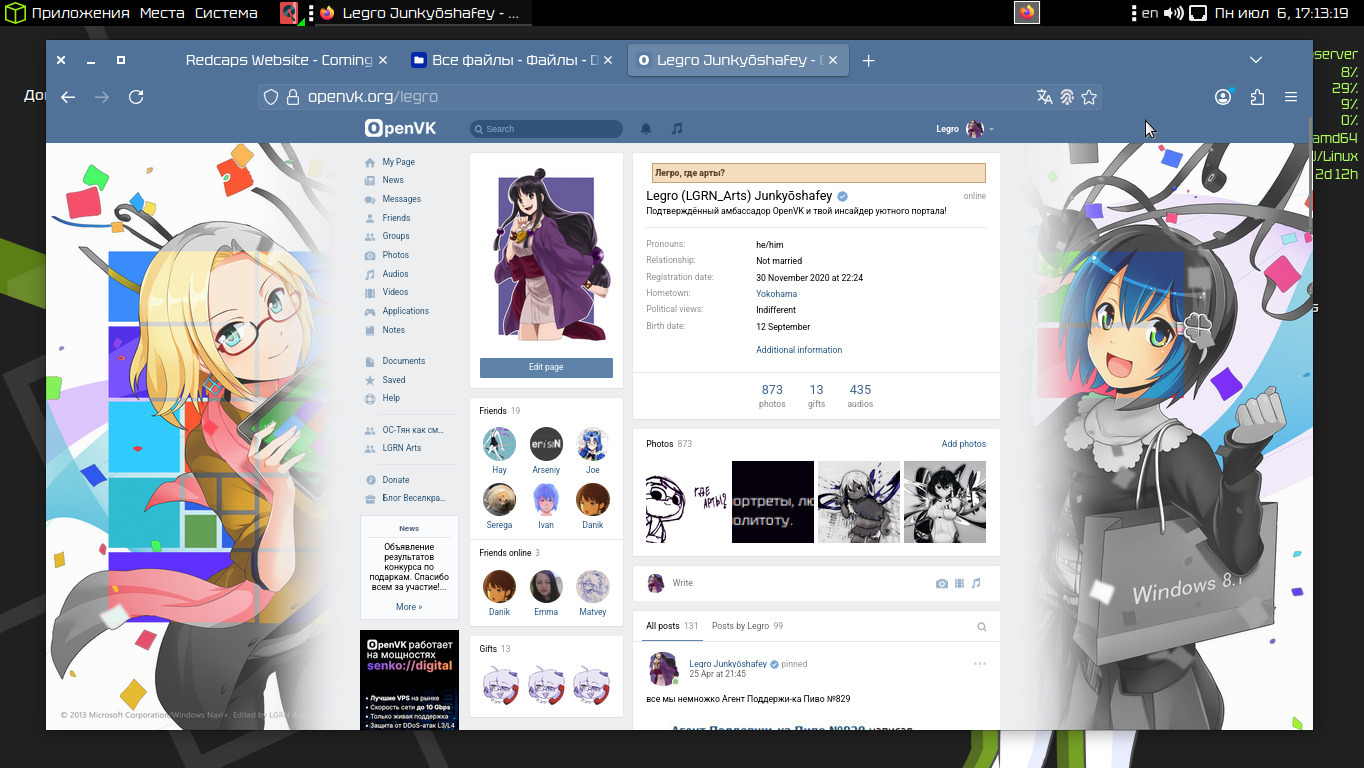Click More » in the News box

[409, 607]
